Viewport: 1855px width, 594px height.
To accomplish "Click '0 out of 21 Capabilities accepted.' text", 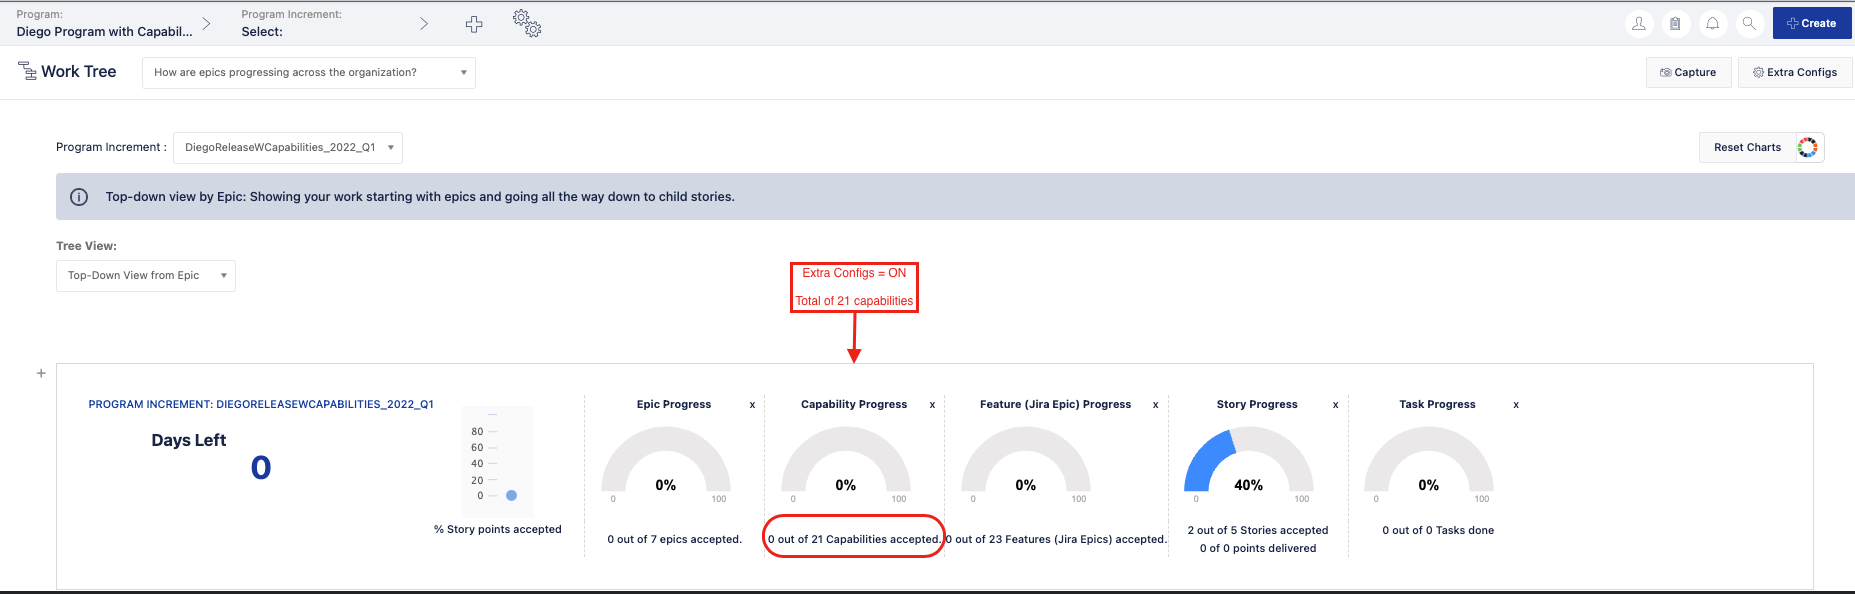I will pos(854,539).
